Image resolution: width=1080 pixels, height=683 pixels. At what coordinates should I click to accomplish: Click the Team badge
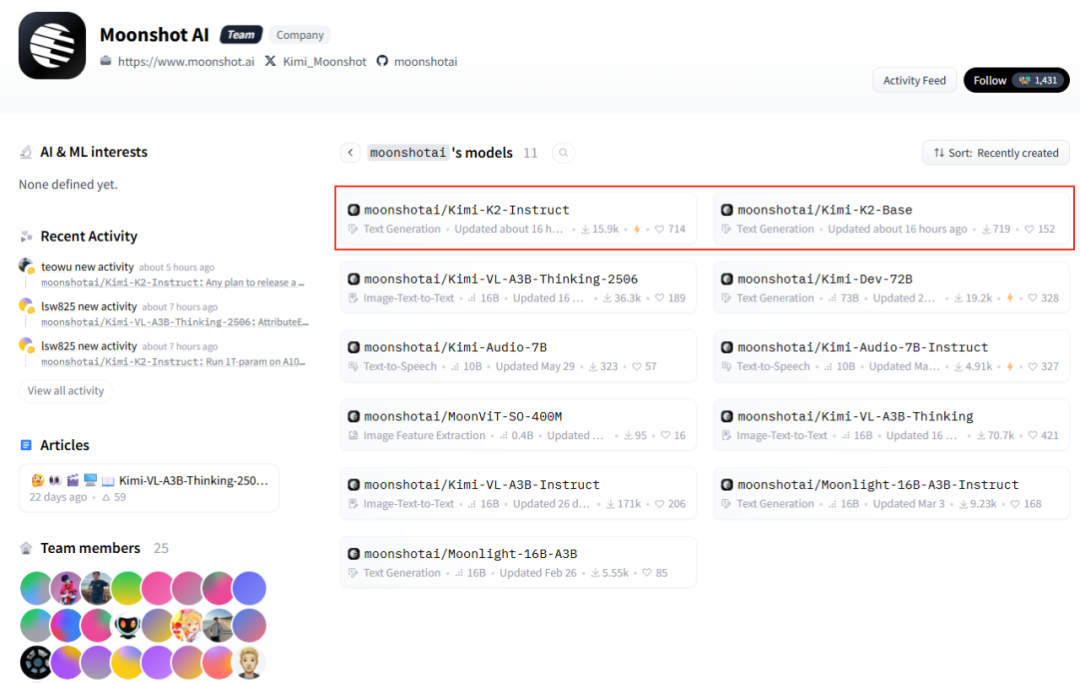(241, 34)
